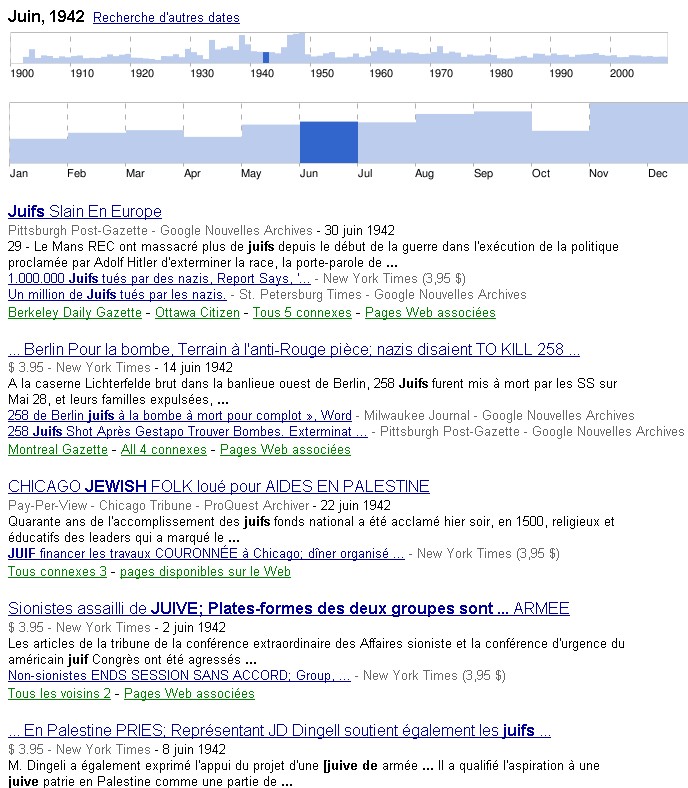Select the Sep bar in month timeline
Image resolution: width=688 pixels, height=788 pixels.
pos(503,137)
